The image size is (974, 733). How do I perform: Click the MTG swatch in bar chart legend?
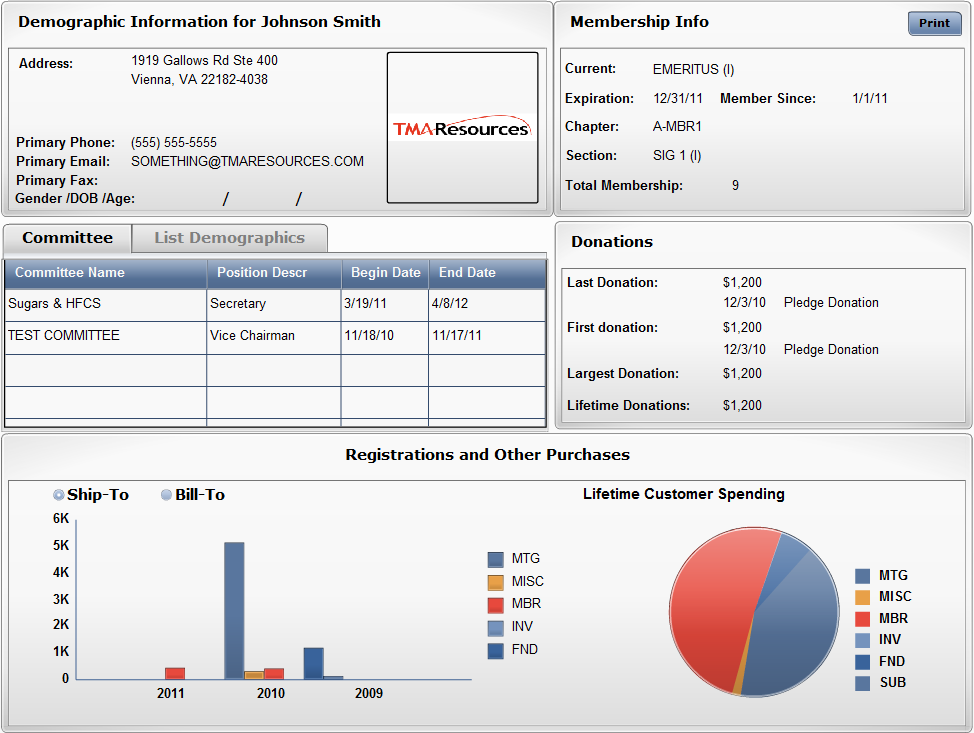pos(496,559)
